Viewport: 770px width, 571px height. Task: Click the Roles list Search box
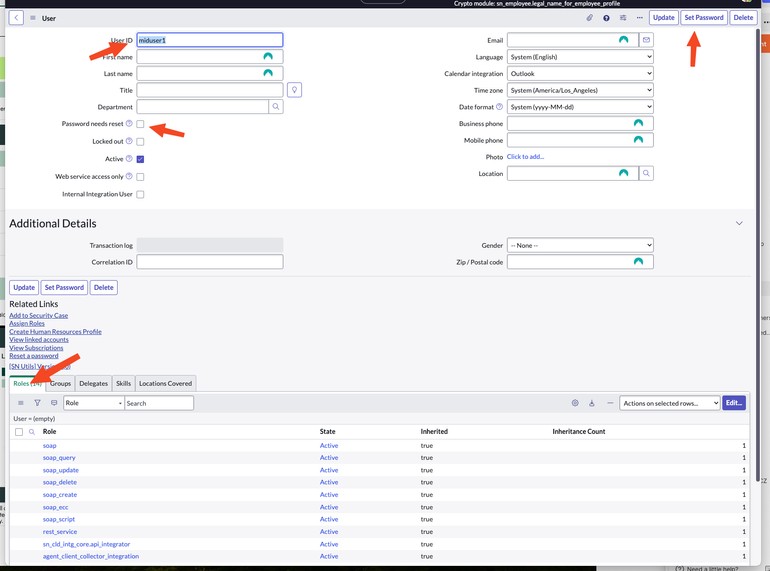(159, 403)
